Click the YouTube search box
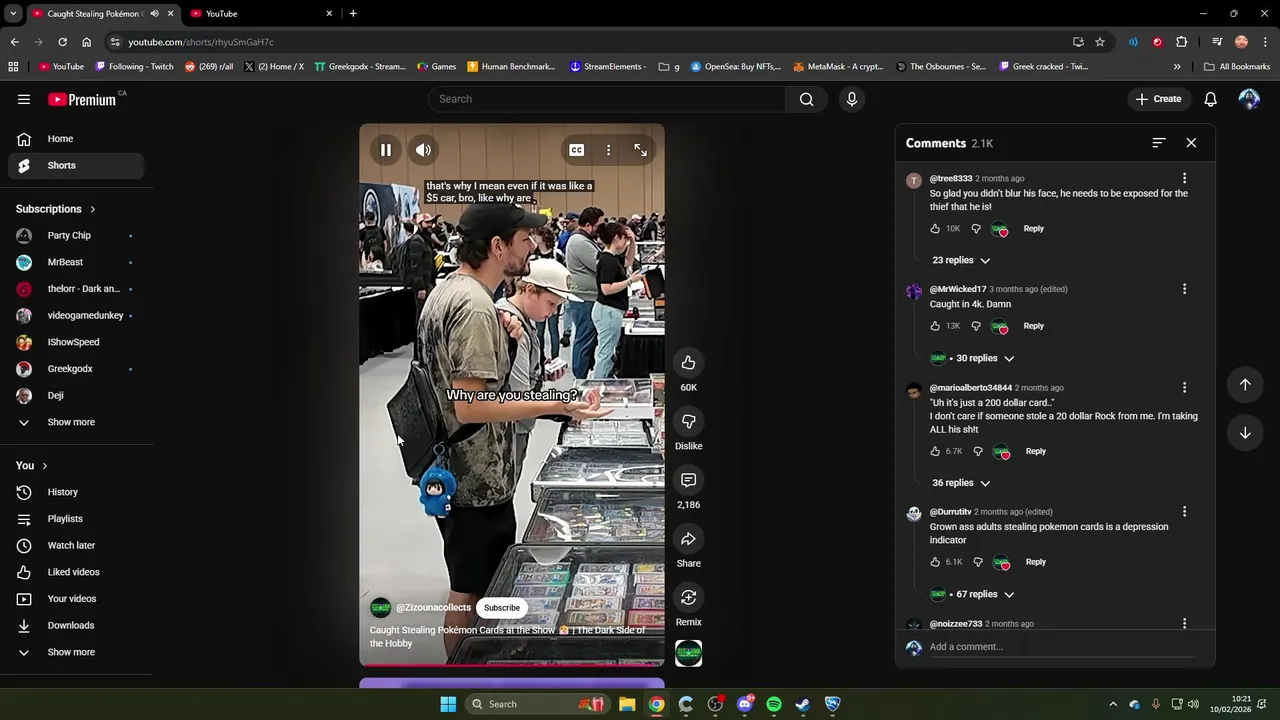 coord(607,99)
